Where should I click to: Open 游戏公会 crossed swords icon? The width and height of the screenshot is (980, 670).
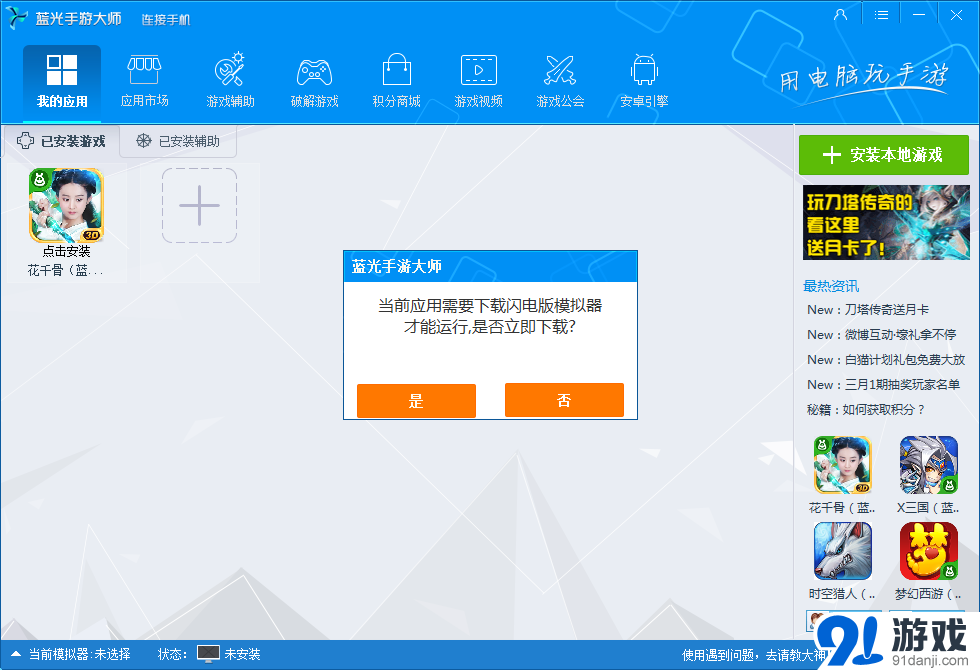click(560, 71)
